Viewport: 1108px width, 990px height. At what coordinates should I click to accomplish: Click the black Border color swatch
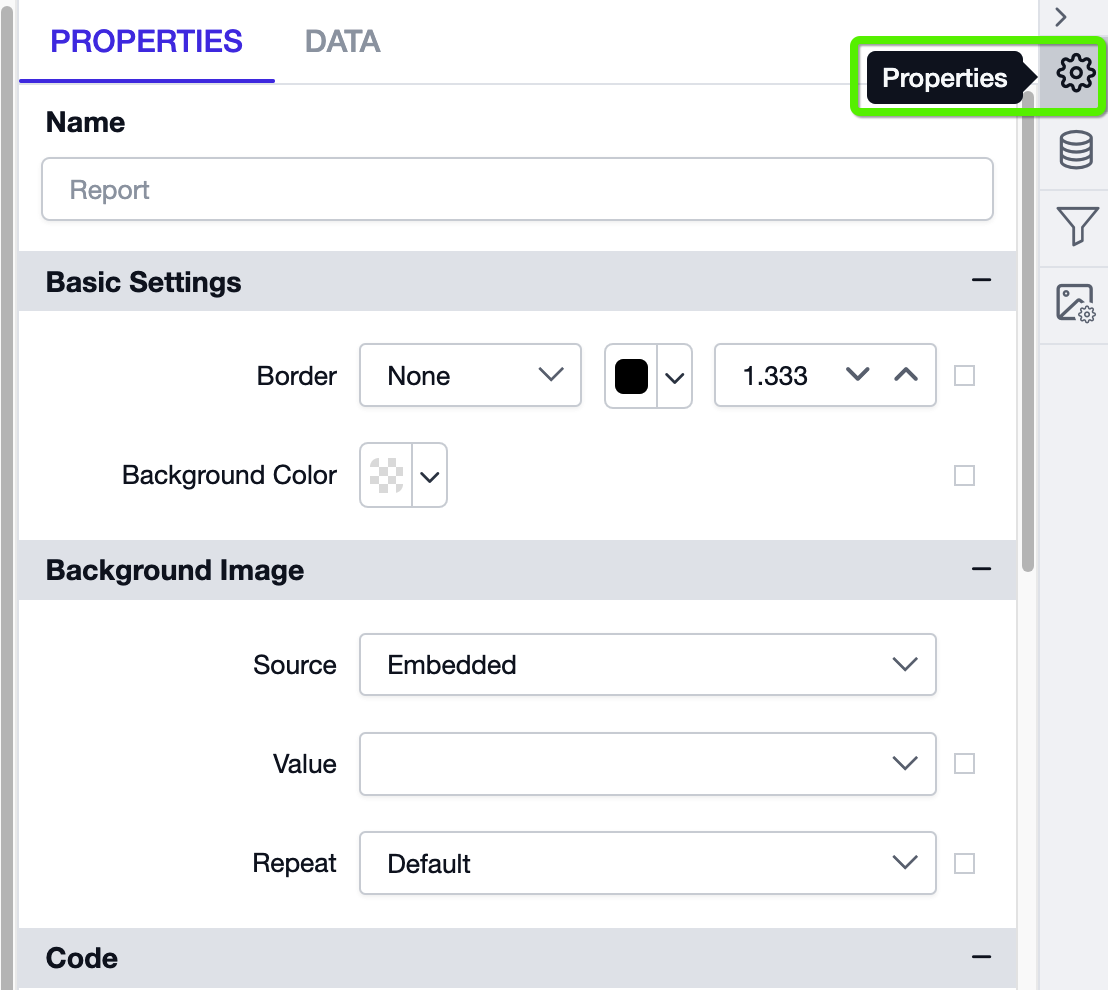(x=631, y=376)
